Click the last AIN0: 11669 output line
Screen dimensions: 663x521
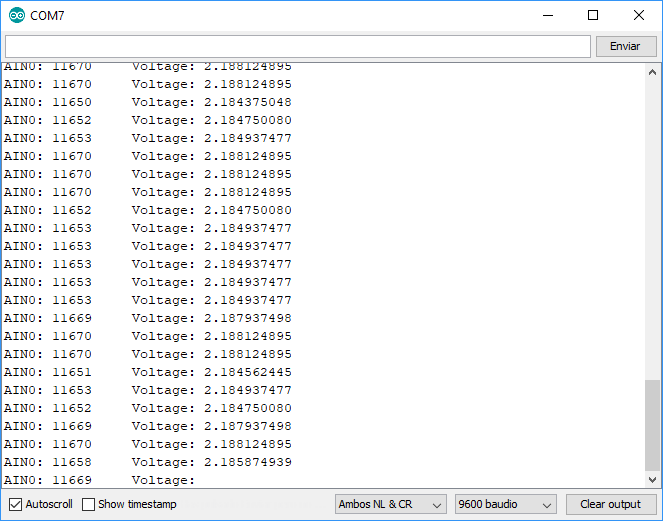[48, 480]
